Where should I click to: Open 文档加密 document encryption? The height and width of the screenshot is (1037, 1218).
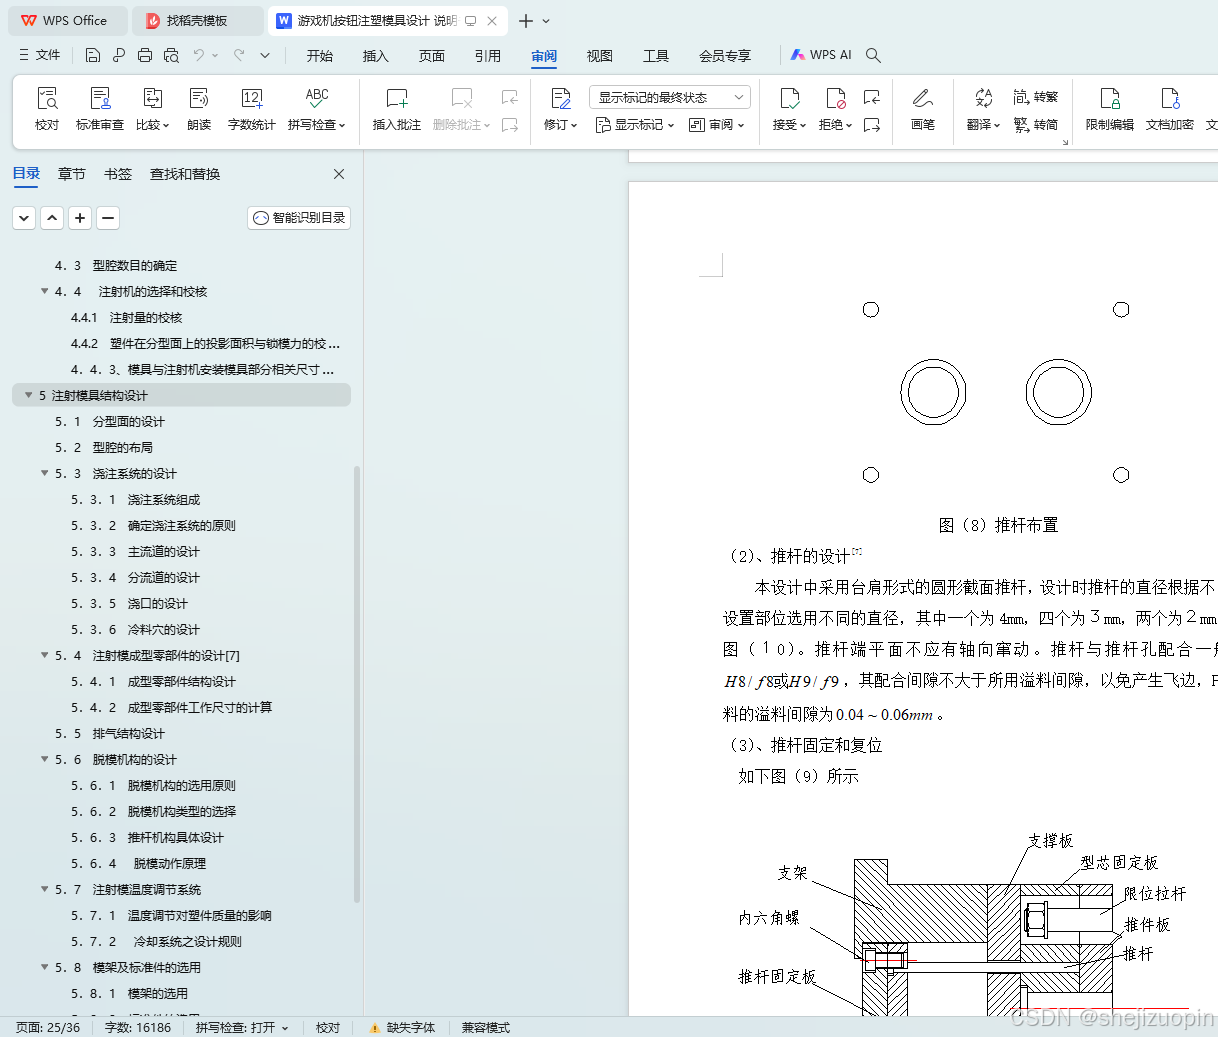point(1170,108)
